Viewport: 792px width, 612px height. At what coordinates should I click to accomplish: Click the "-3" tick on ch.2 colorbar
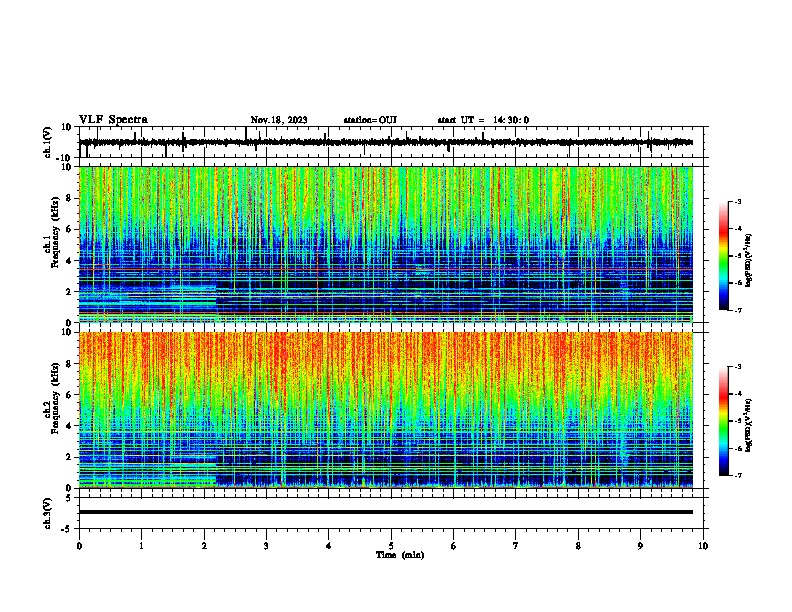737,367
